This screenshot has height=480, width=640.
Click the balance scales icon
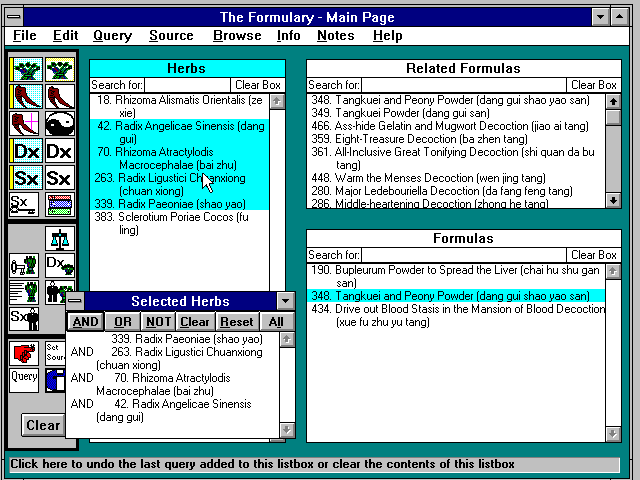coord(59,238)
